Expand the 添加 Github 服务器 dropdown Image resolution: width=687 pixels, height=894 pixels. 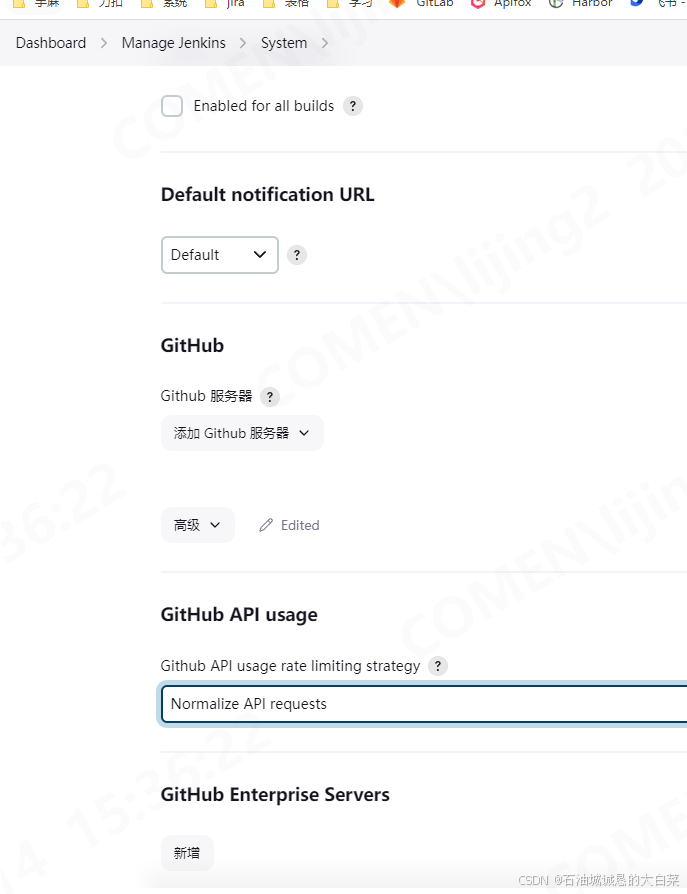pos(242,433)
